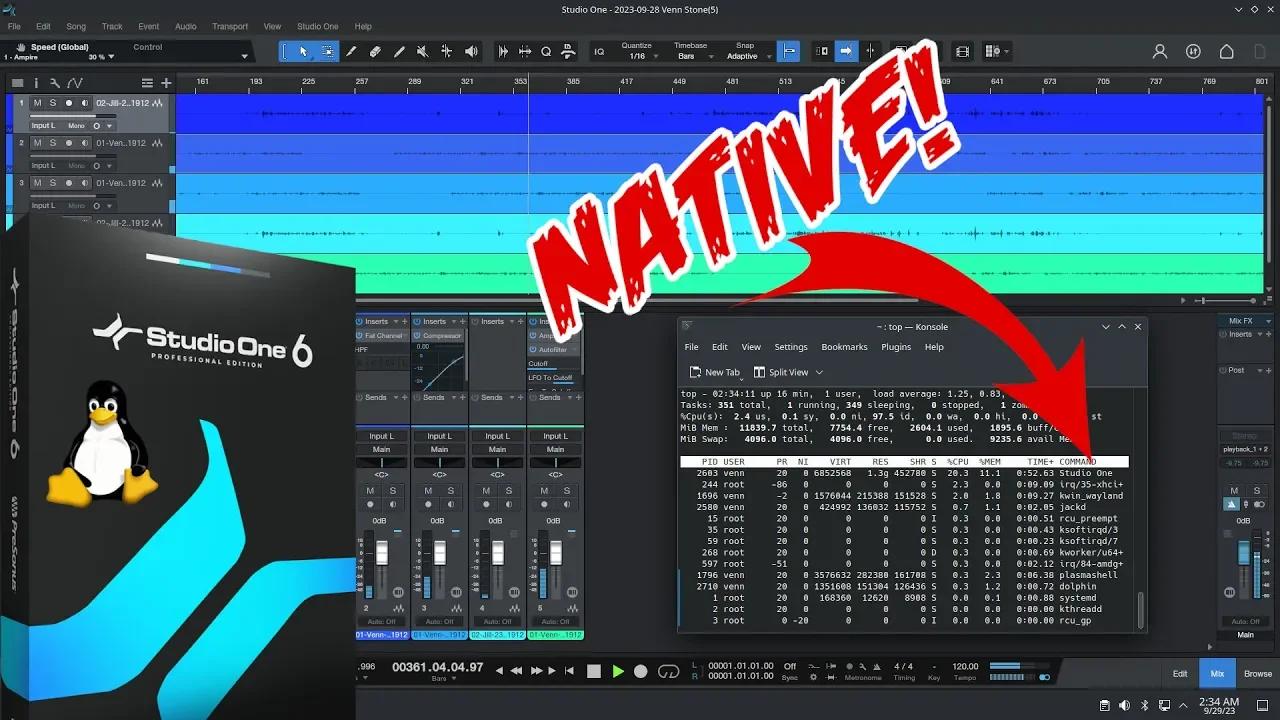Open the Edit view button
Screen dimensions: 1280x720
click(1180, 674)
